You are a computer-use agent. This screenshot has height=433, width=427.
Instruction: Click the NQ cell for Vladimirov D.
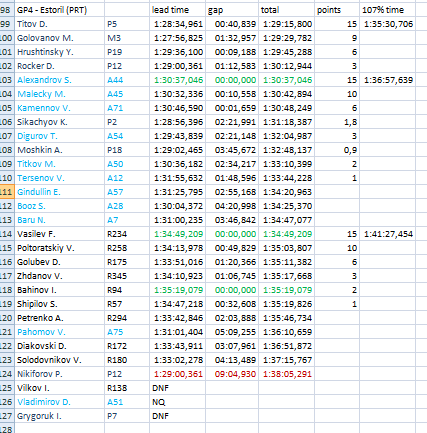tap(177, 402)
